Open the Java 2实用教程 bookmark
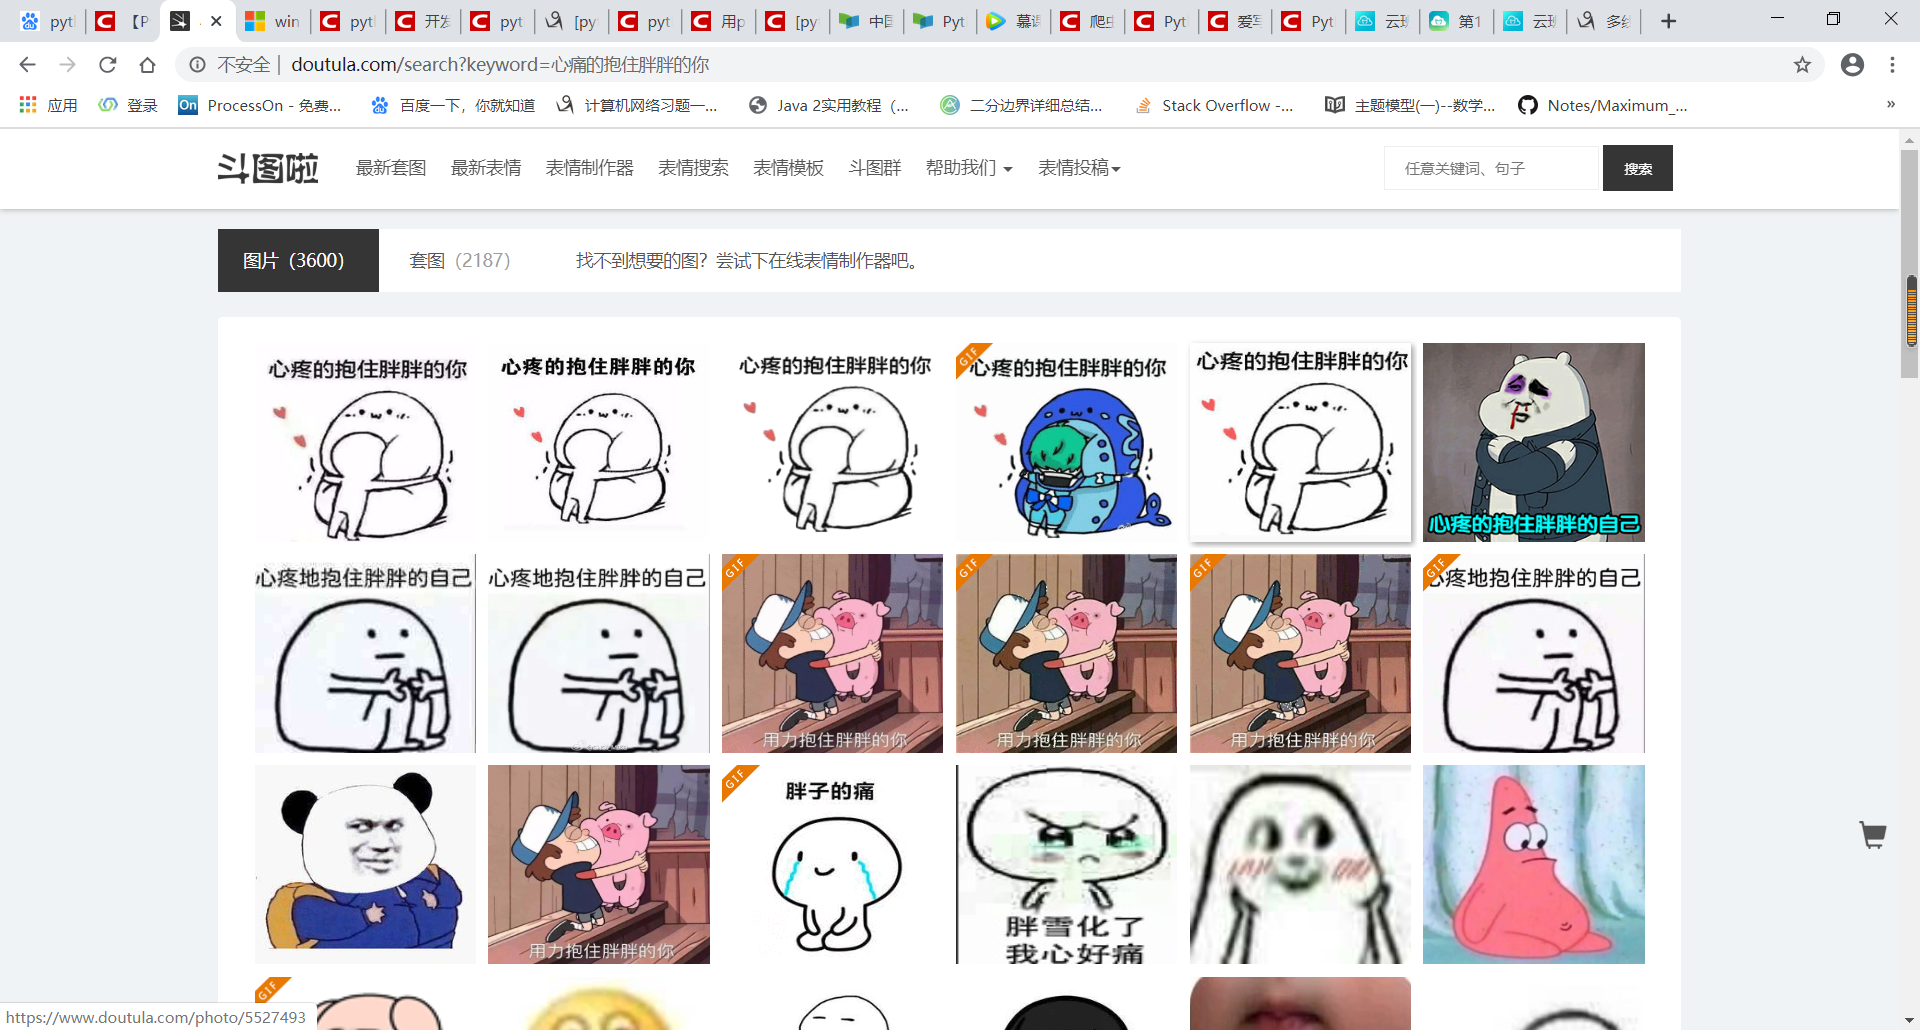This screenshot has height=1030, width=1920. pyautogui.click(x=829, y=105)
